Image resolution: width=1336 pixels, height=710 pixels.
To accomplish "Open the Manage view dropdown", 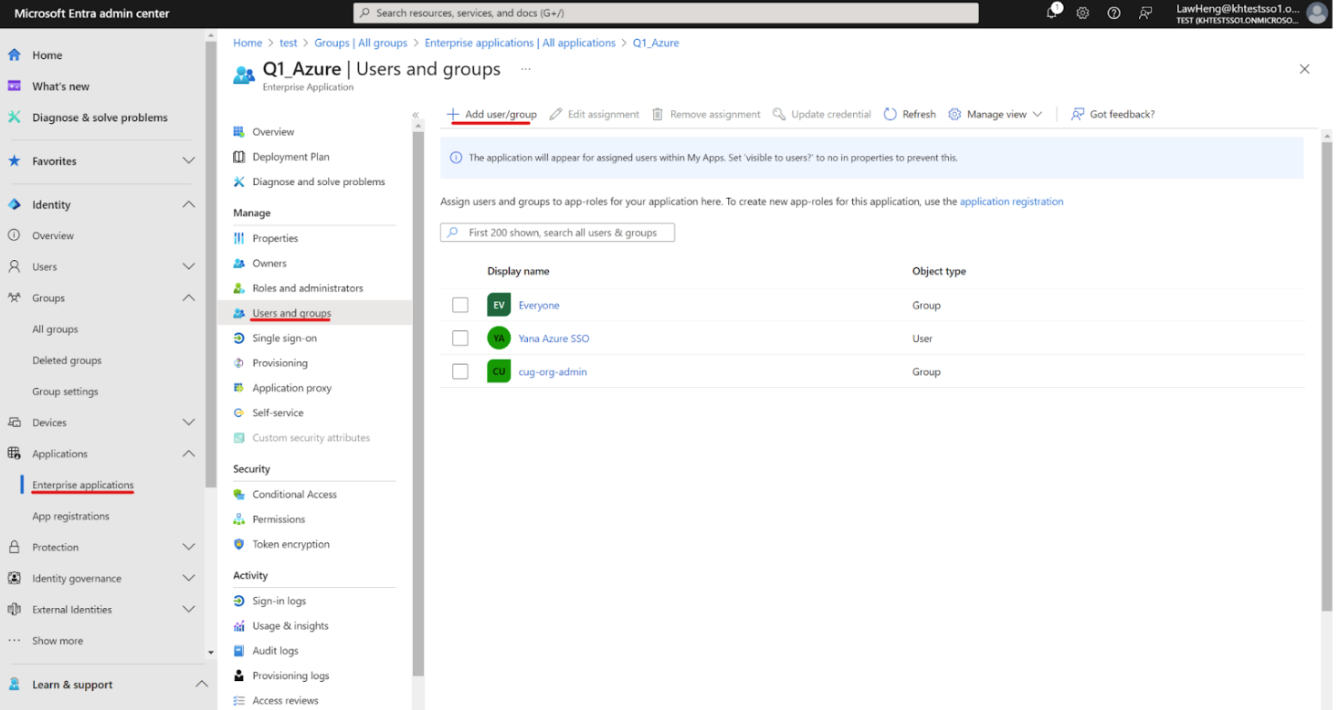I will (x=995, y=114).
